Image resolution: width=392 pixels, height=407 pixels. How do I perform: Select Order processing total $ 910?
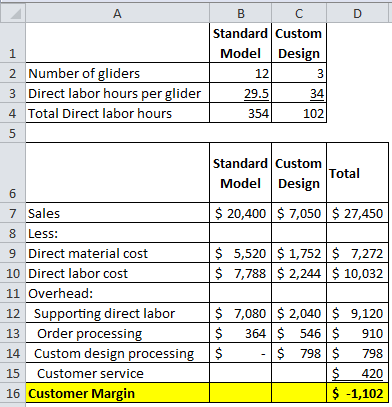[357, 333]
